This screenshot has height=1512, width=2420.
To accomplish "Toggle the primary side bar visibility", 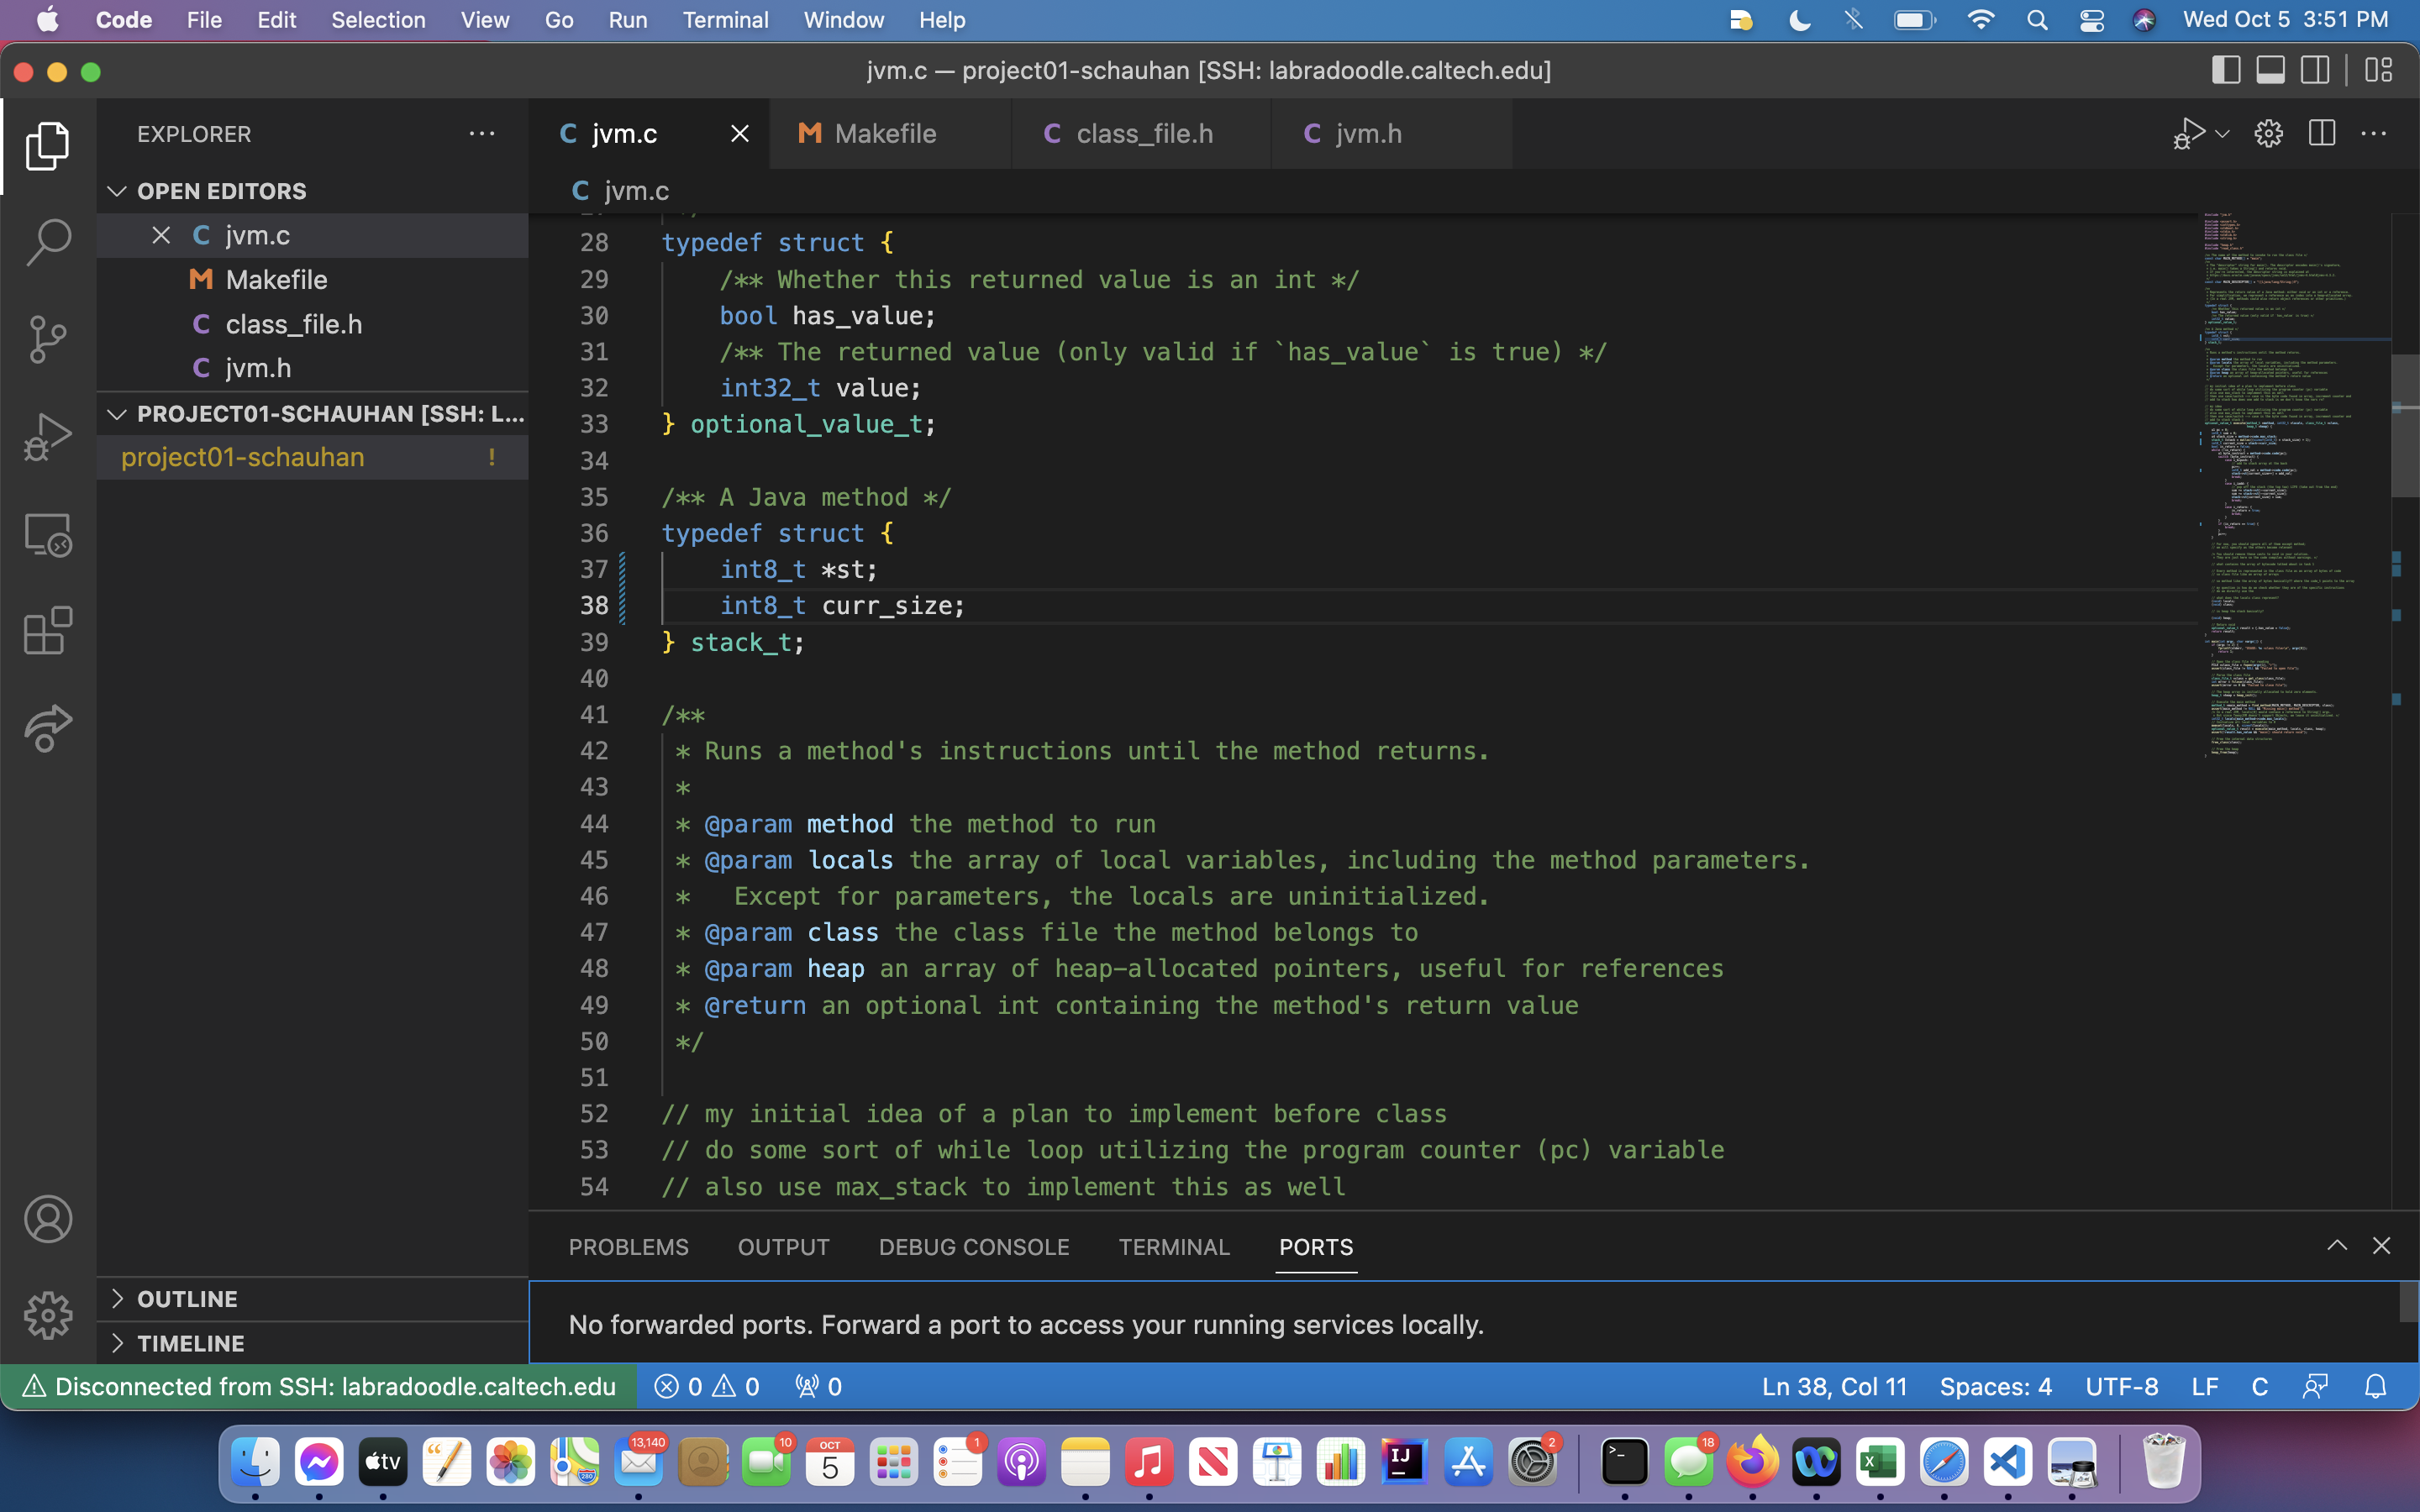I will [2225, 70].
